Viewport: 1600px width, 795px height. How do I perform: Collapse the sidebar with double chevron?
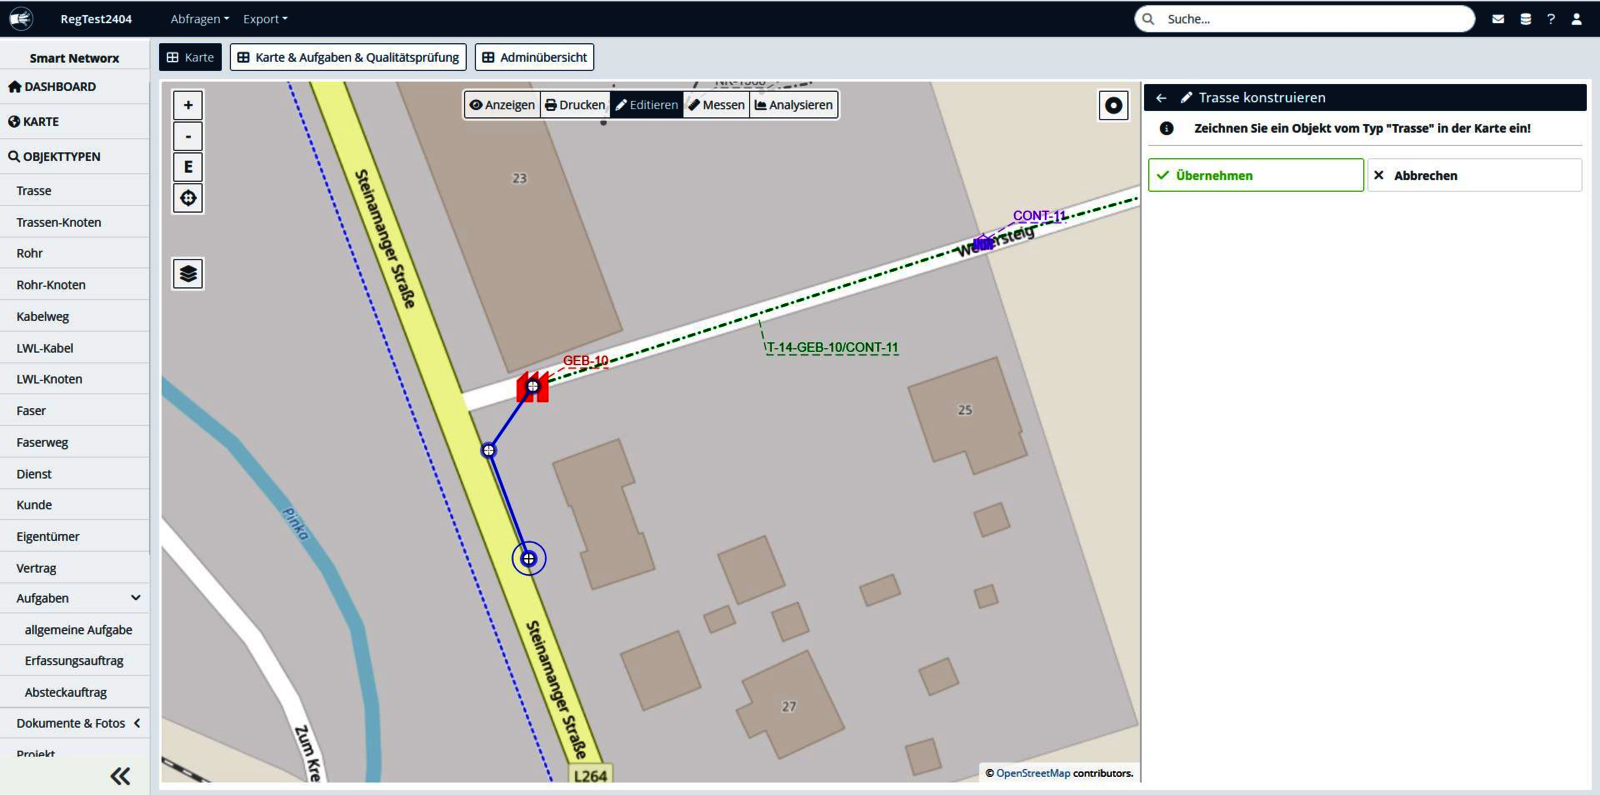tap(120, 776)
